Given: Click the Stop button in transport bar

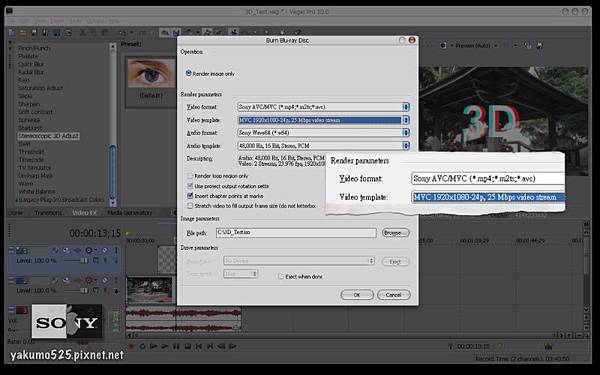Looking at the screenshot, I should tap(188, 346).
